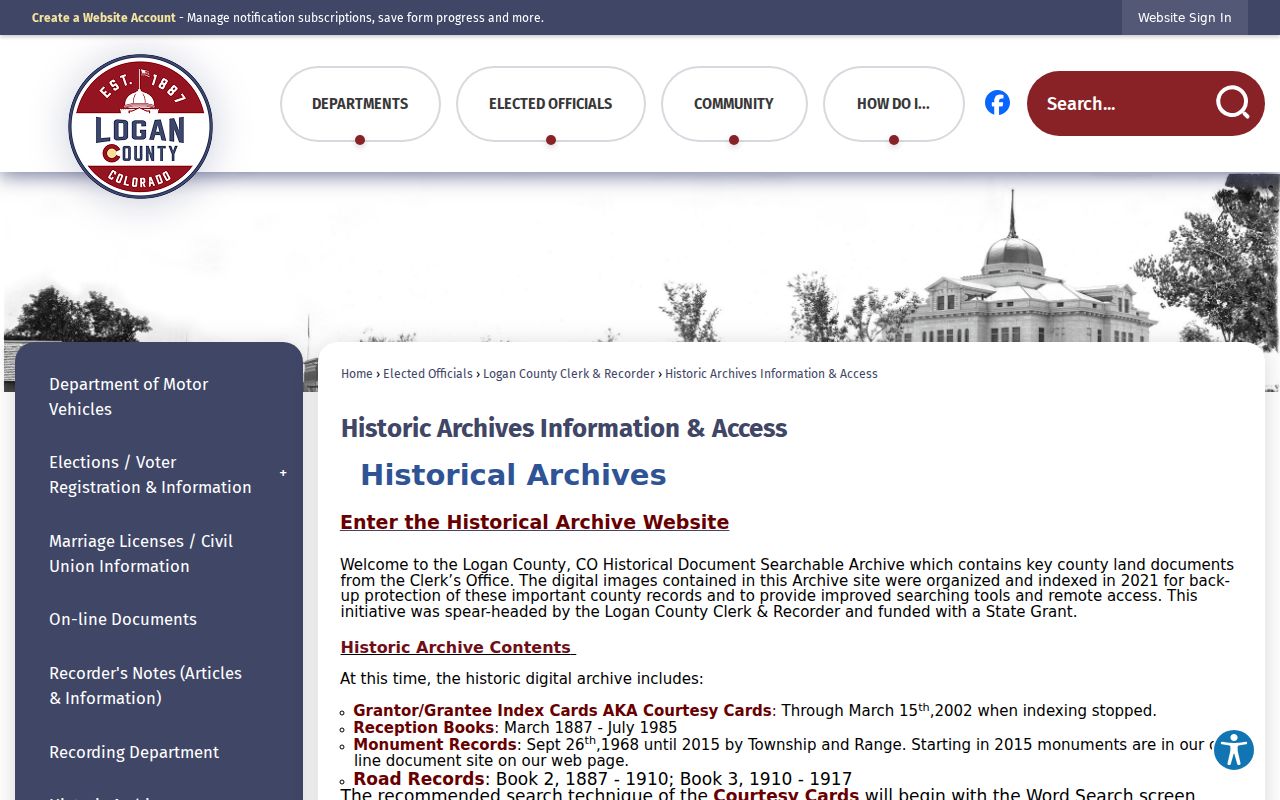Click the Logan County Colorado logo

tap(140, 126)
